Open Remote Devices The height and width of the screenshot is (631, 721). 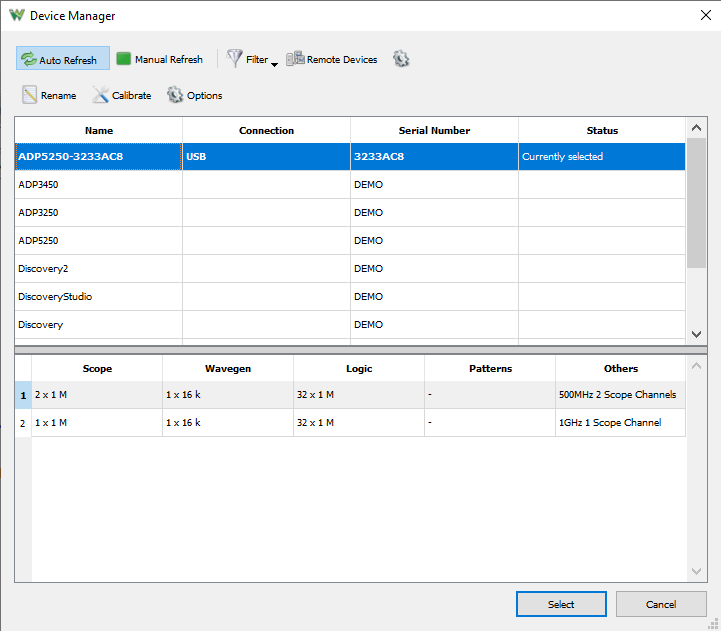pyautogui.click(x=332, y=59)
